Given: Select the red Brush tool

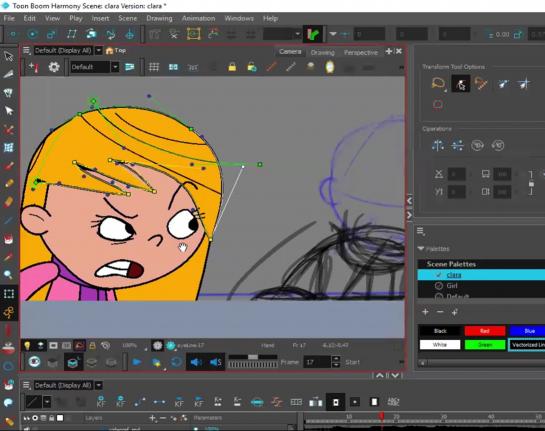Looking at the screenshot, I should (x=9, y=166).
